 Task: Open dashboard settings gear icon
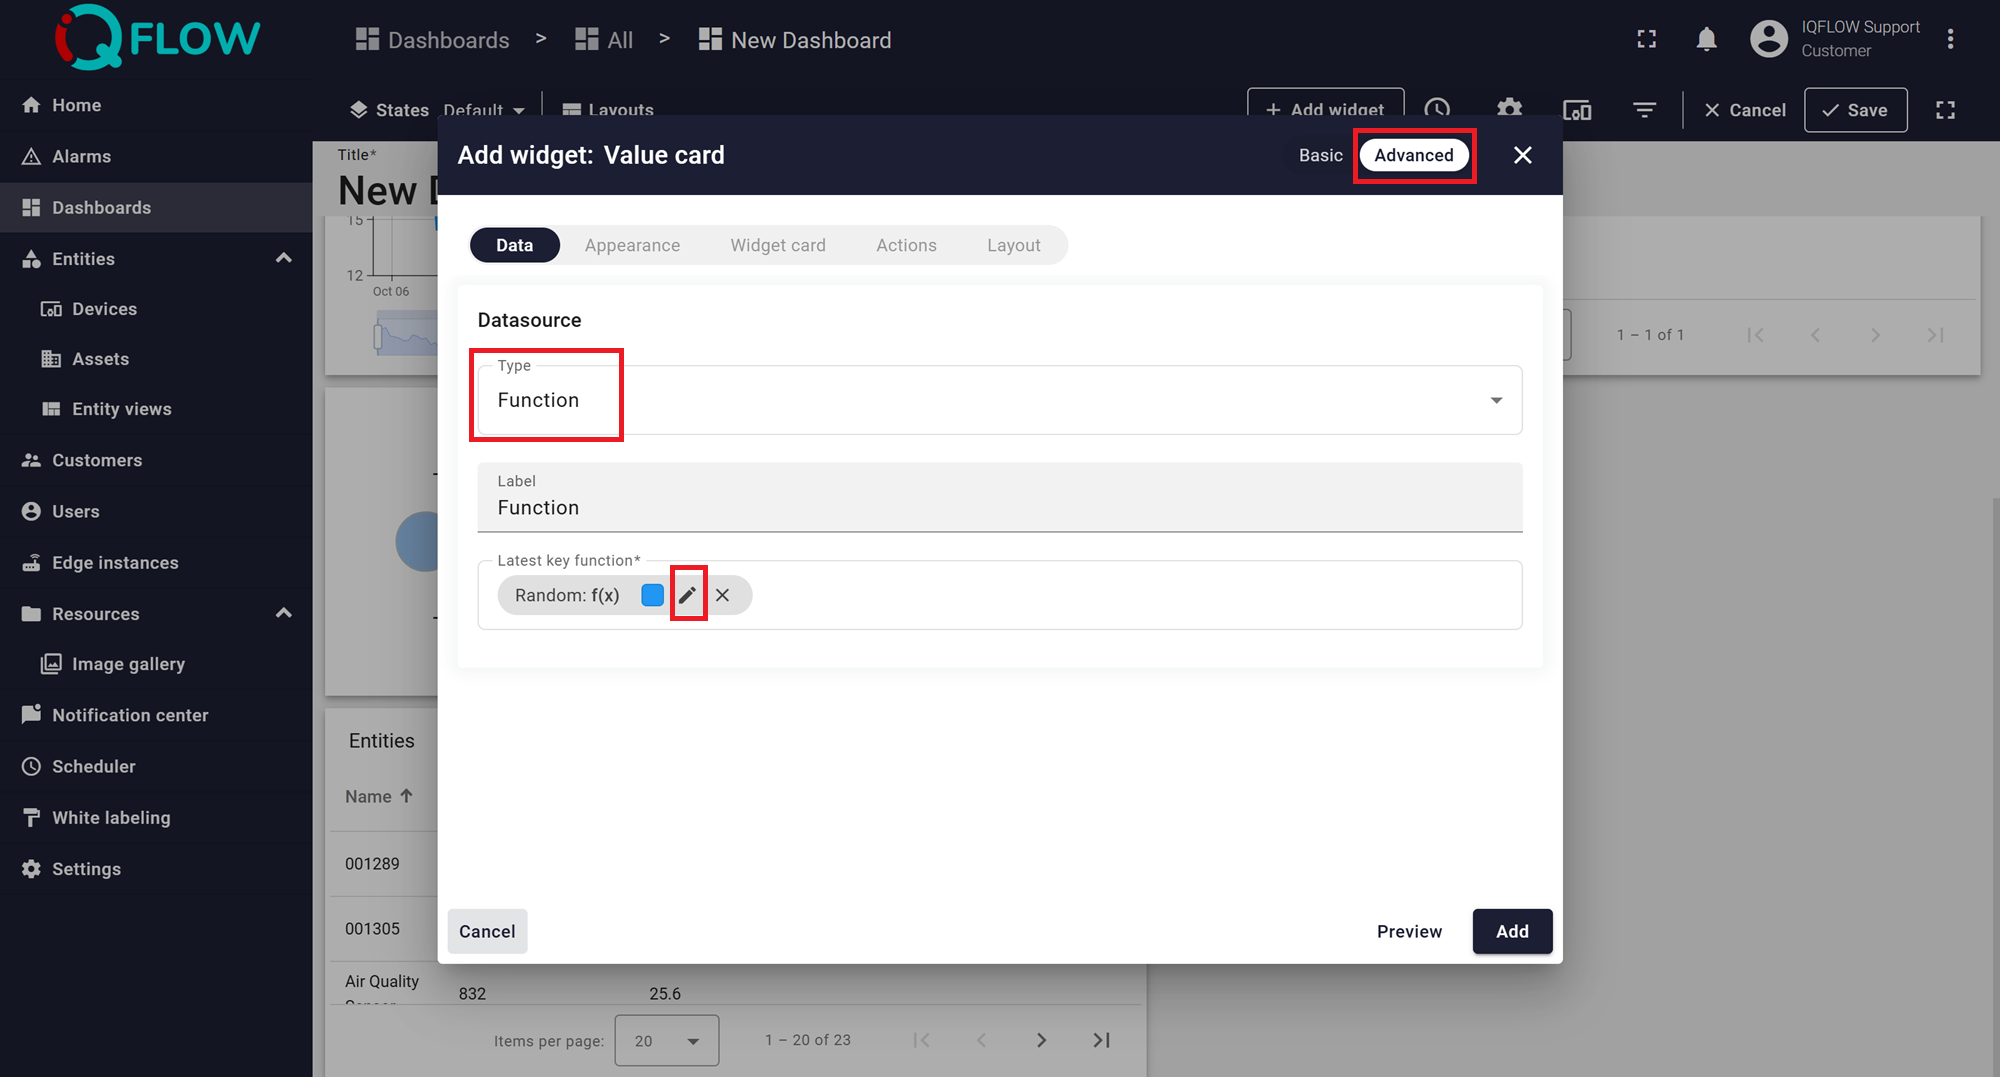click(1509, 109)
